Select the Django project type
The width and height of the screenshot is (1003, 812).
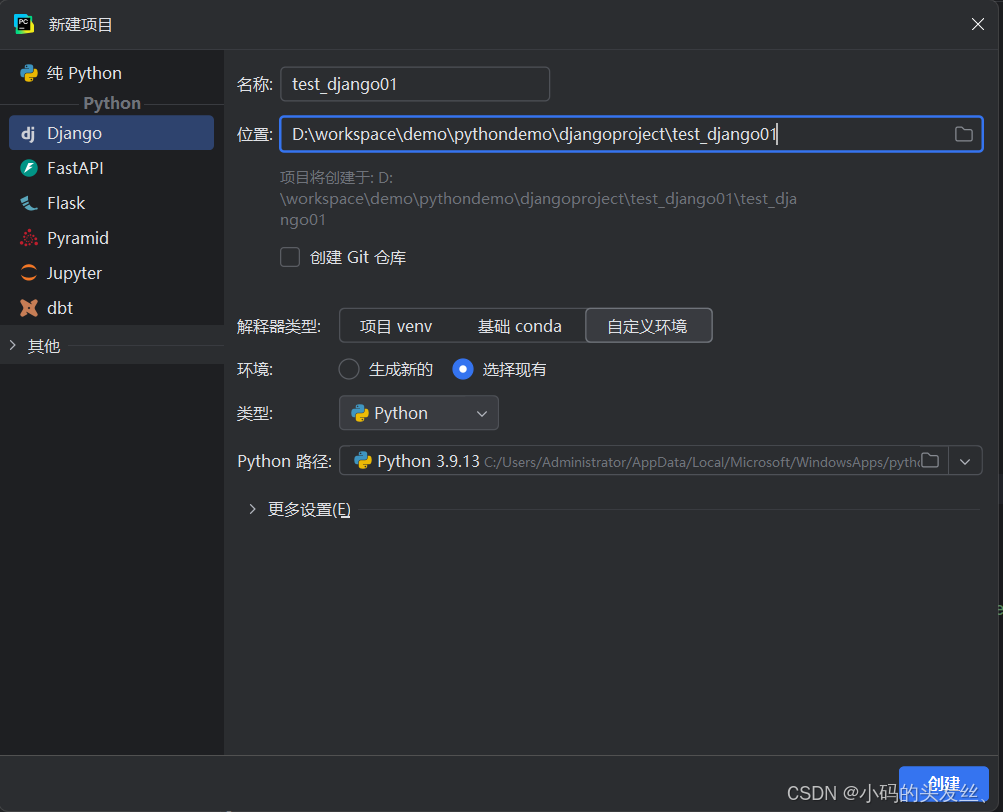click(x=111, y=133)
